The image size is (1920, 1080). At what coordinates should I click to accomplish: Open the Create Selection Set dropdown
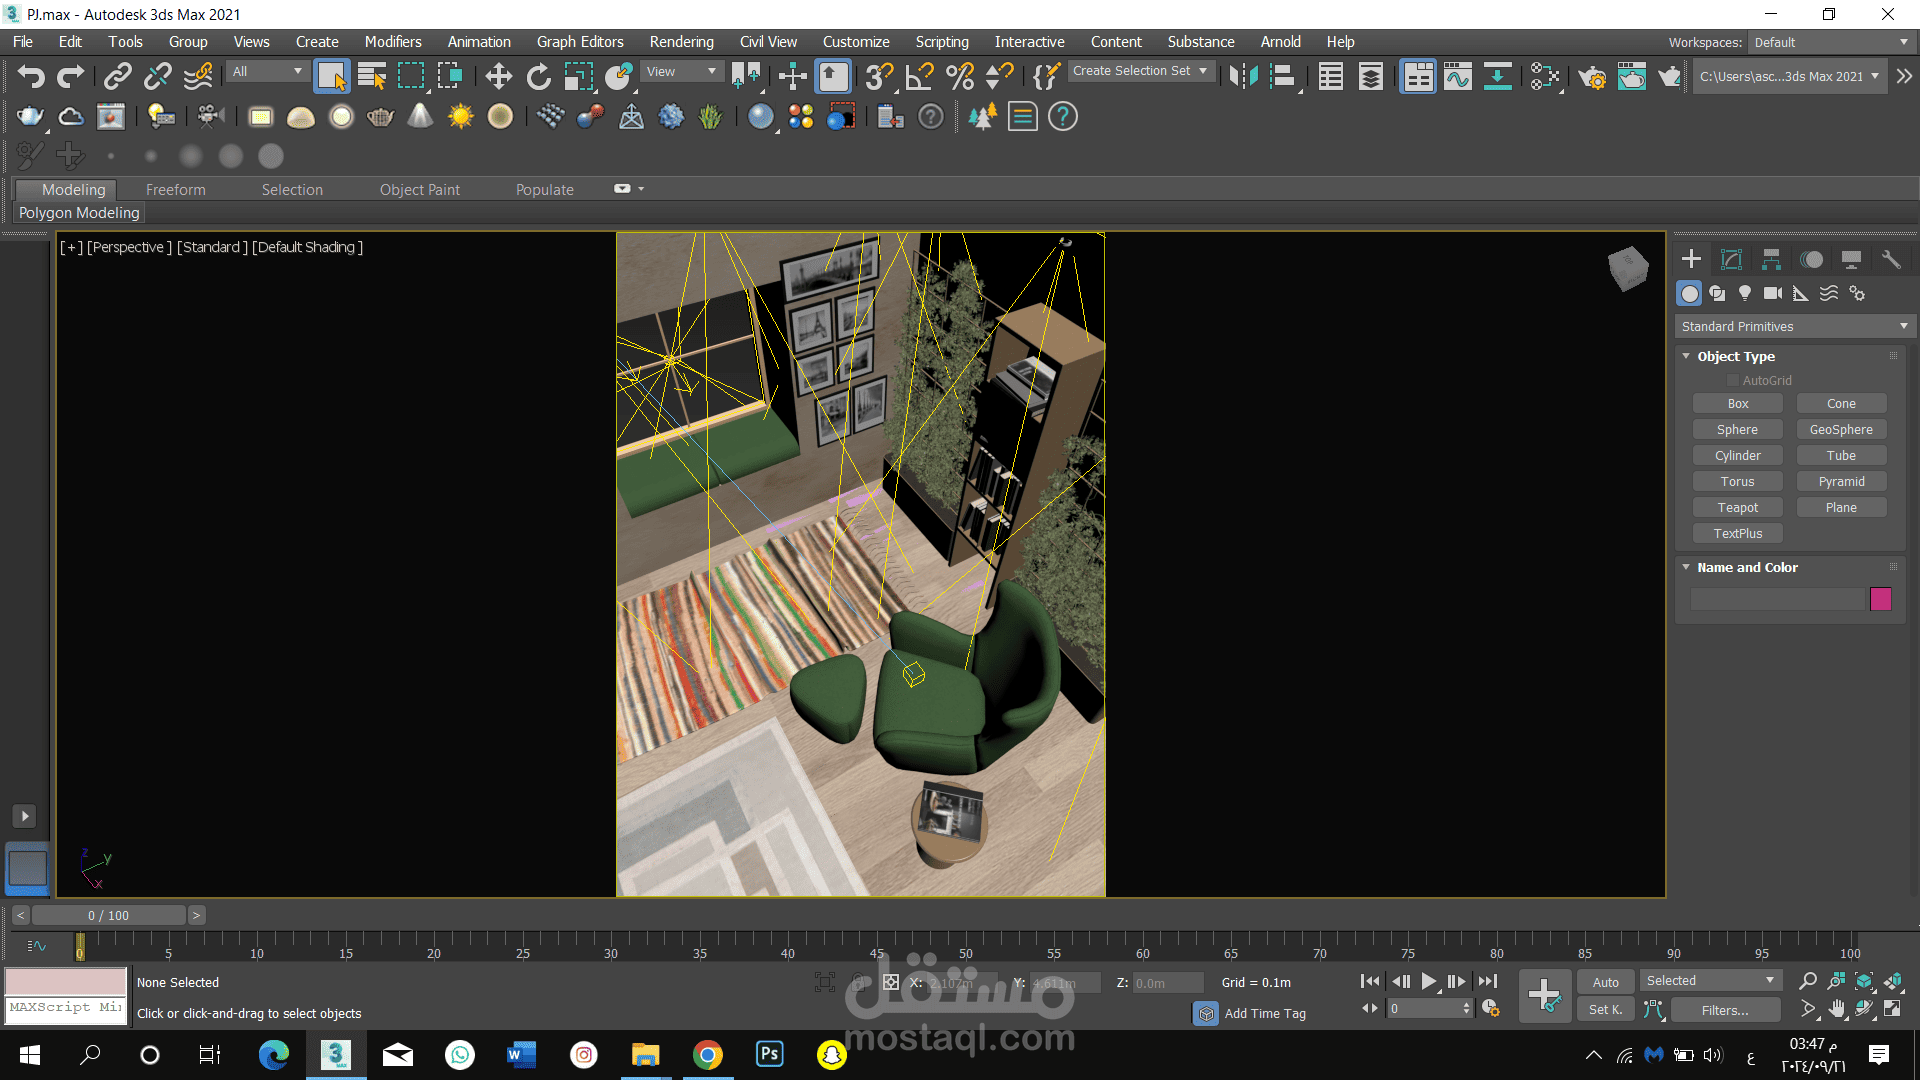(x=1142, y=71)
